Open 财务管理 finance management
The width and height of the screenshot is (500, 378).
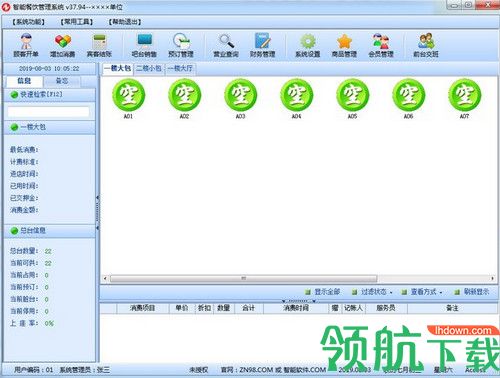pyautogui.click(x=263, y=45)
